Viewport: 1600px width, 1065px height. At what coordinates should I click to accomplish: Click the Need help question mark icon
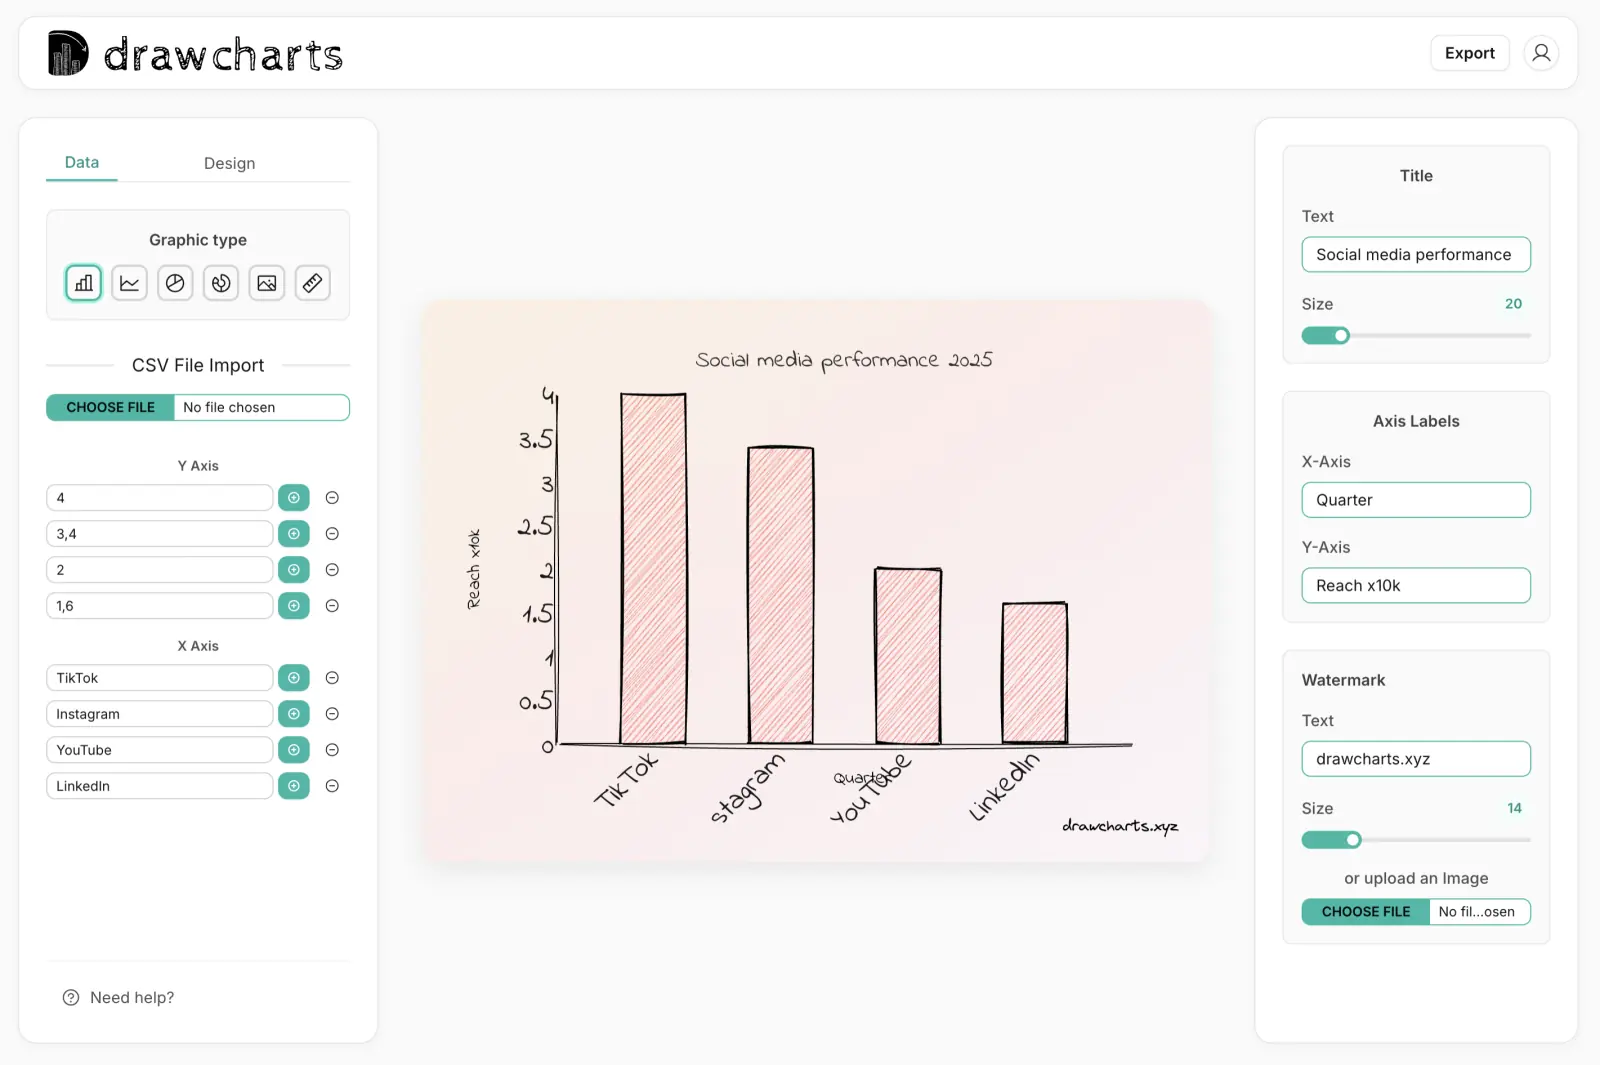(69, 997)
